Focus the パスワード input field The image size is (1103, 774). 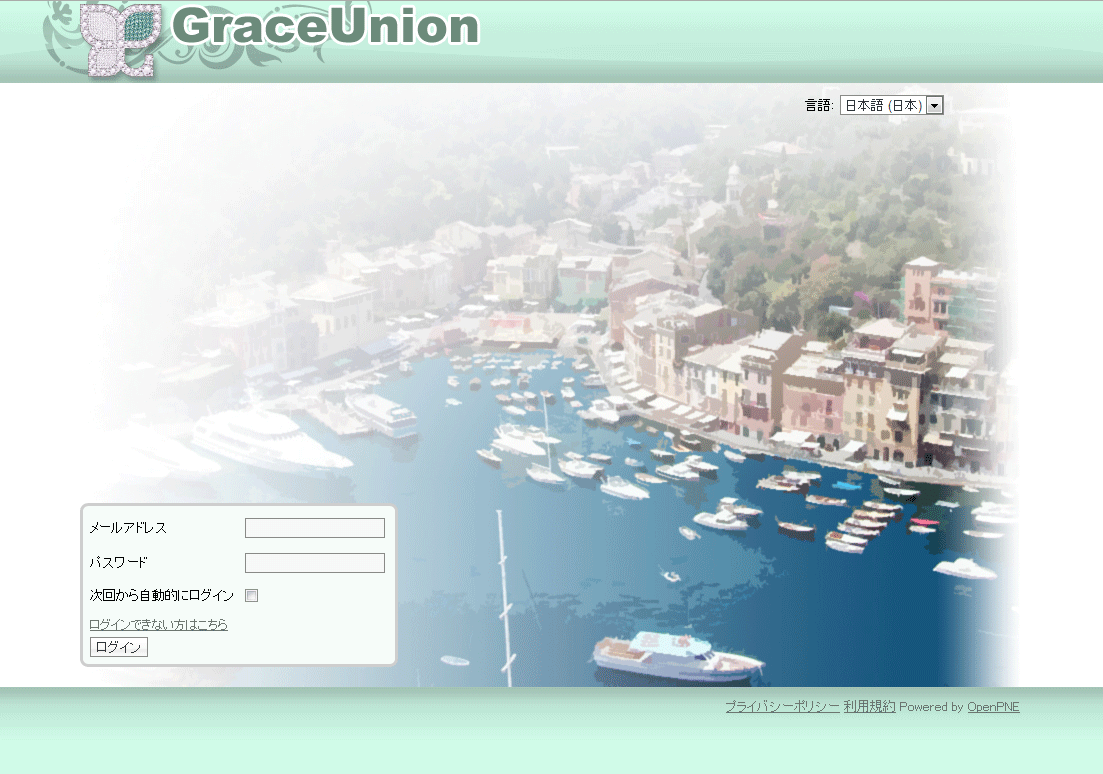click(314, 563)
